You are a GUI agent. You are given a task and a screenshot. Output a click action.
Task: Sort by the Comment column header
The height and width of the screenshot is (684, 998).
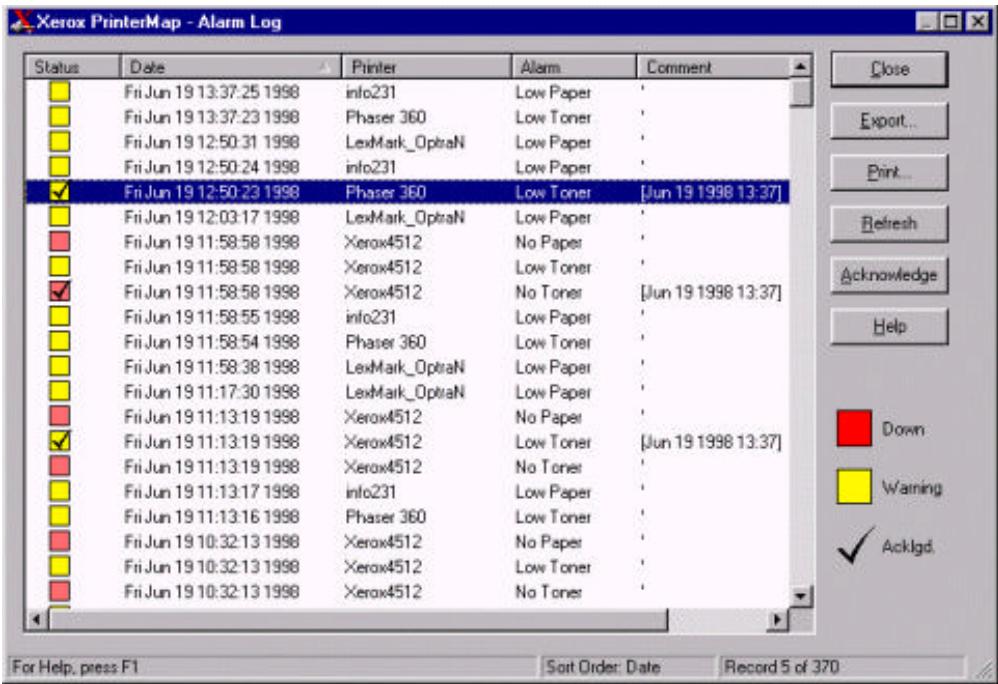coord(713,67)
